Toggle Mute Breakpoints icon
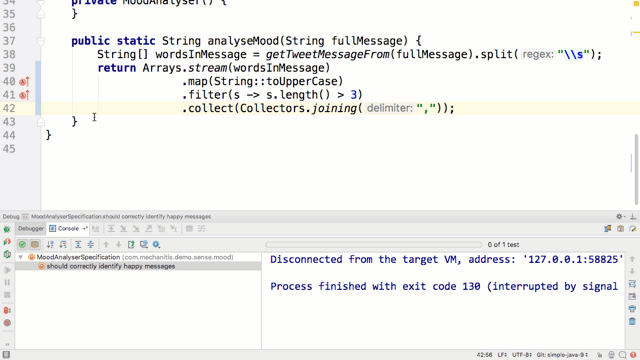Image resolution: width=640 pixels, height=360 pixels. 7,323
